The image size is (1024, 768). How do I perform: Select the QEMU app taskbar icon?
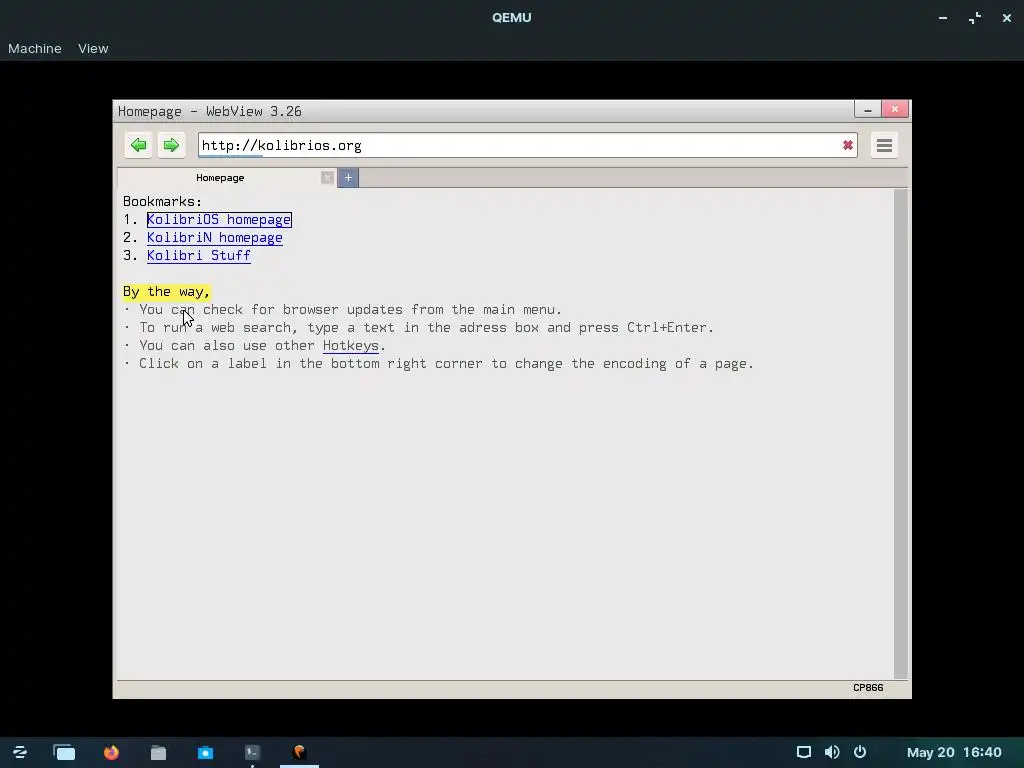(x=299, y=752)
